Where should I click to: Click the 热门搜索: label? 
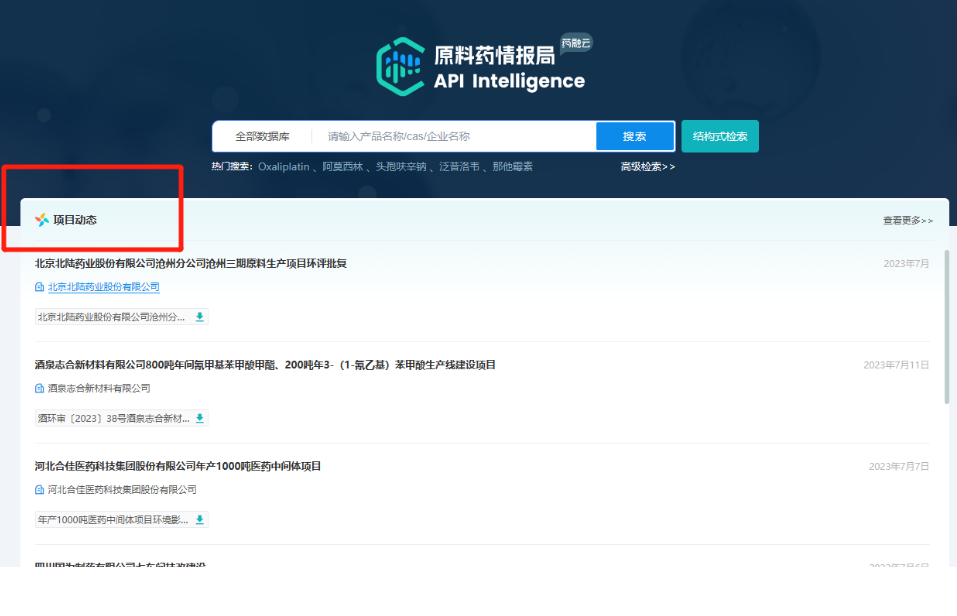(232, 167)
